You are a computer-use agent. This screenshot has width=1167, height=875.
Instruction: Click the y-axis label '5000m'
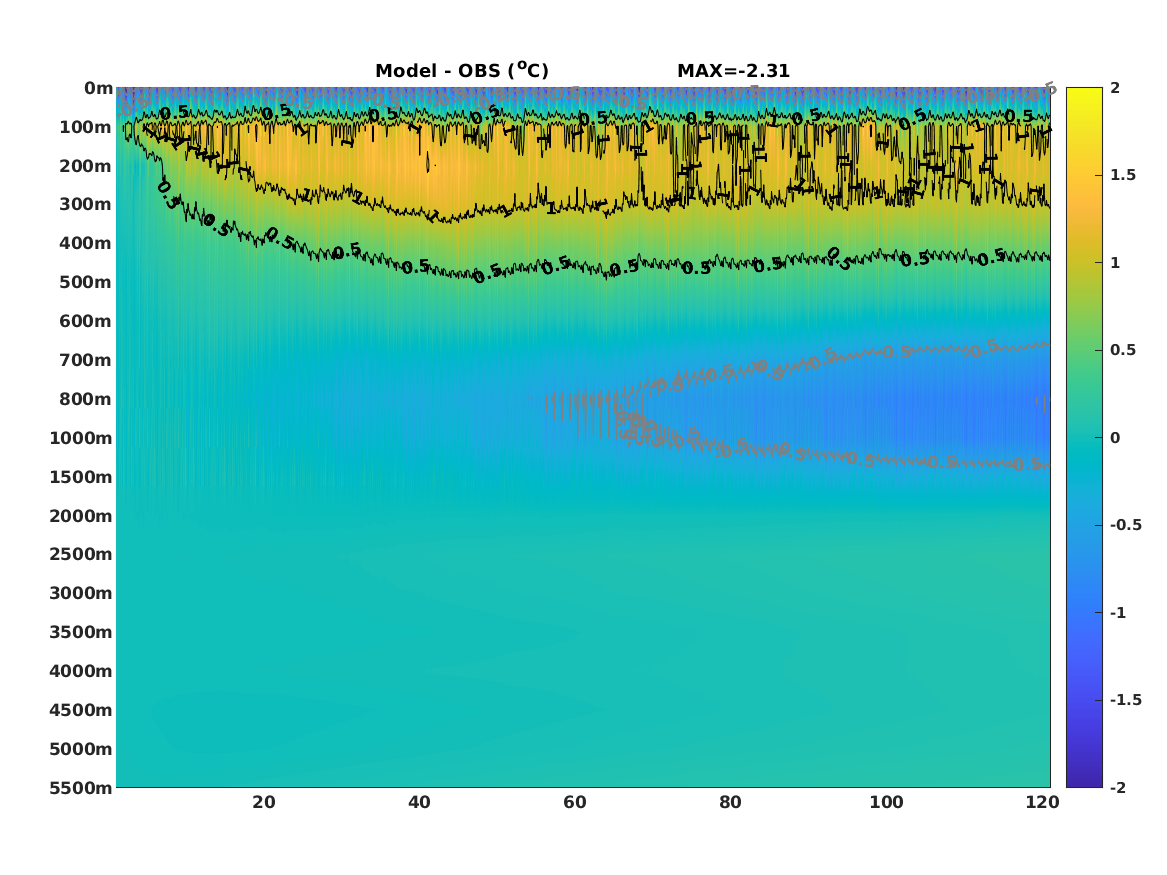81,749
